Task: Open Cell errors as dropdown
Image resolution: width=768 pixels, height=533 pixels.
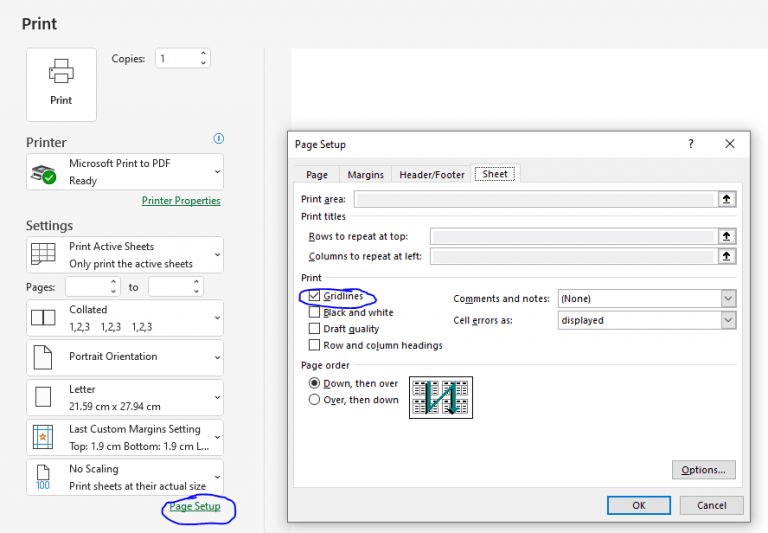Action: 647,320
